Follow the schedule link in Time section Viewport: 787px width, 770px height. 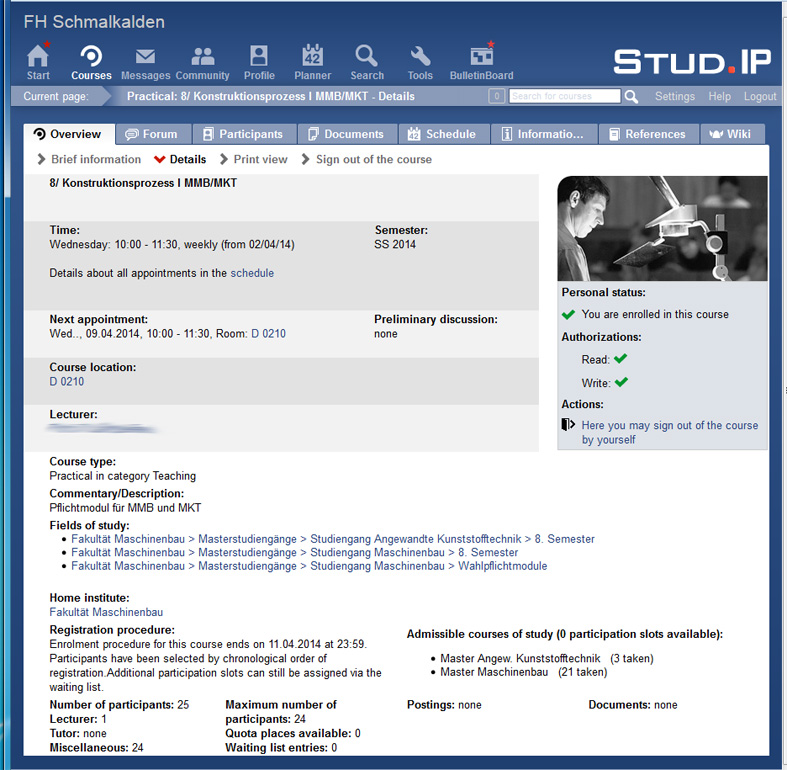[x=252, y=273]
